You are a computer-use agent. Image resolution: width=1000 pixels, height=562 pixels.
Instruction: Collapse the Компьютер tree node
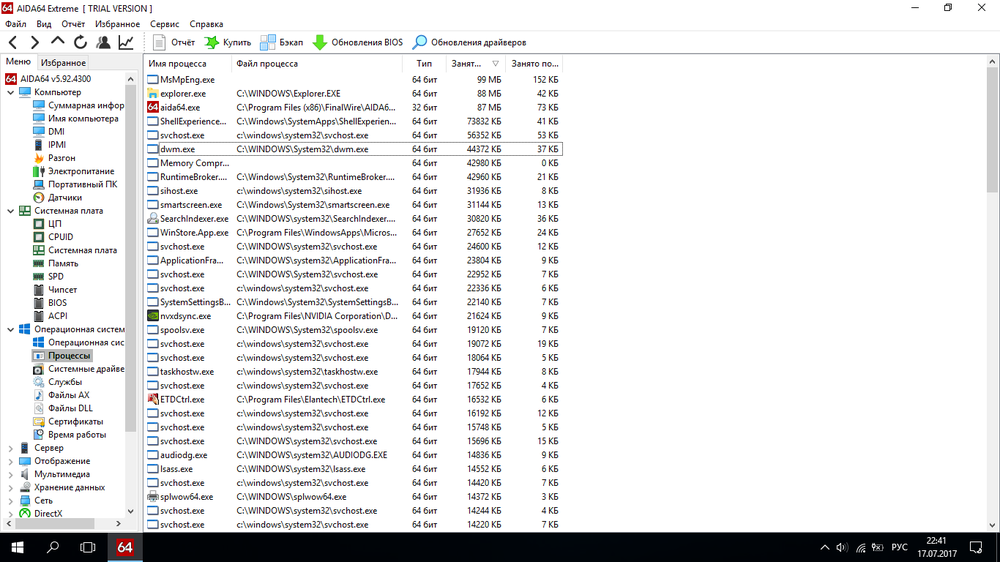11,92
